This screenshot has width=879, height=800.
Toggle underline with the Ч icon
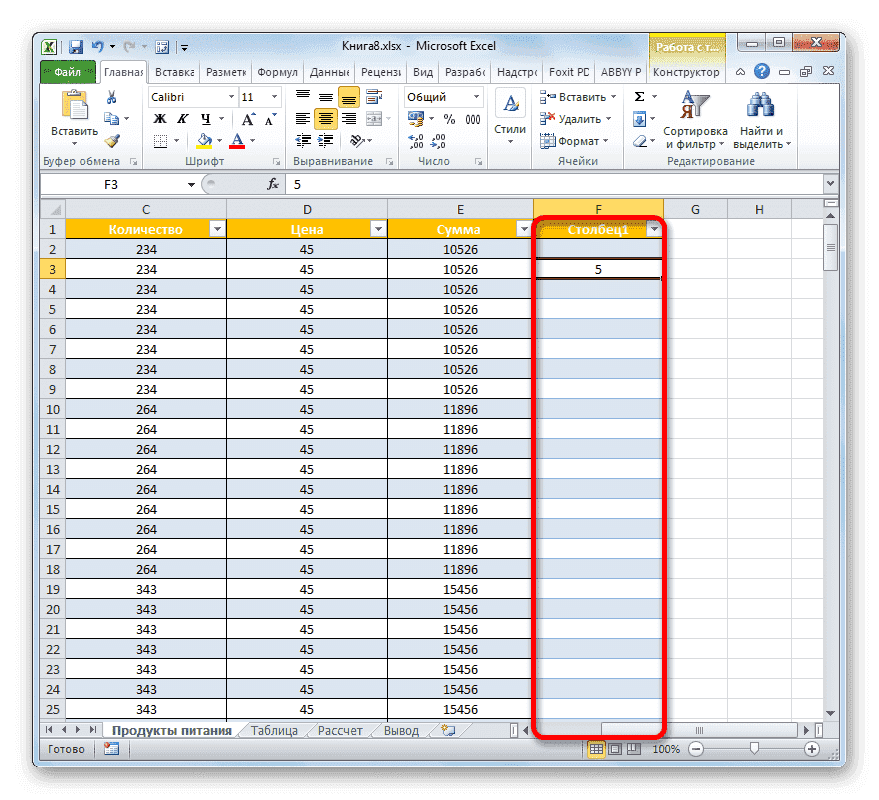pyautogui.click(x=205, y=118)
